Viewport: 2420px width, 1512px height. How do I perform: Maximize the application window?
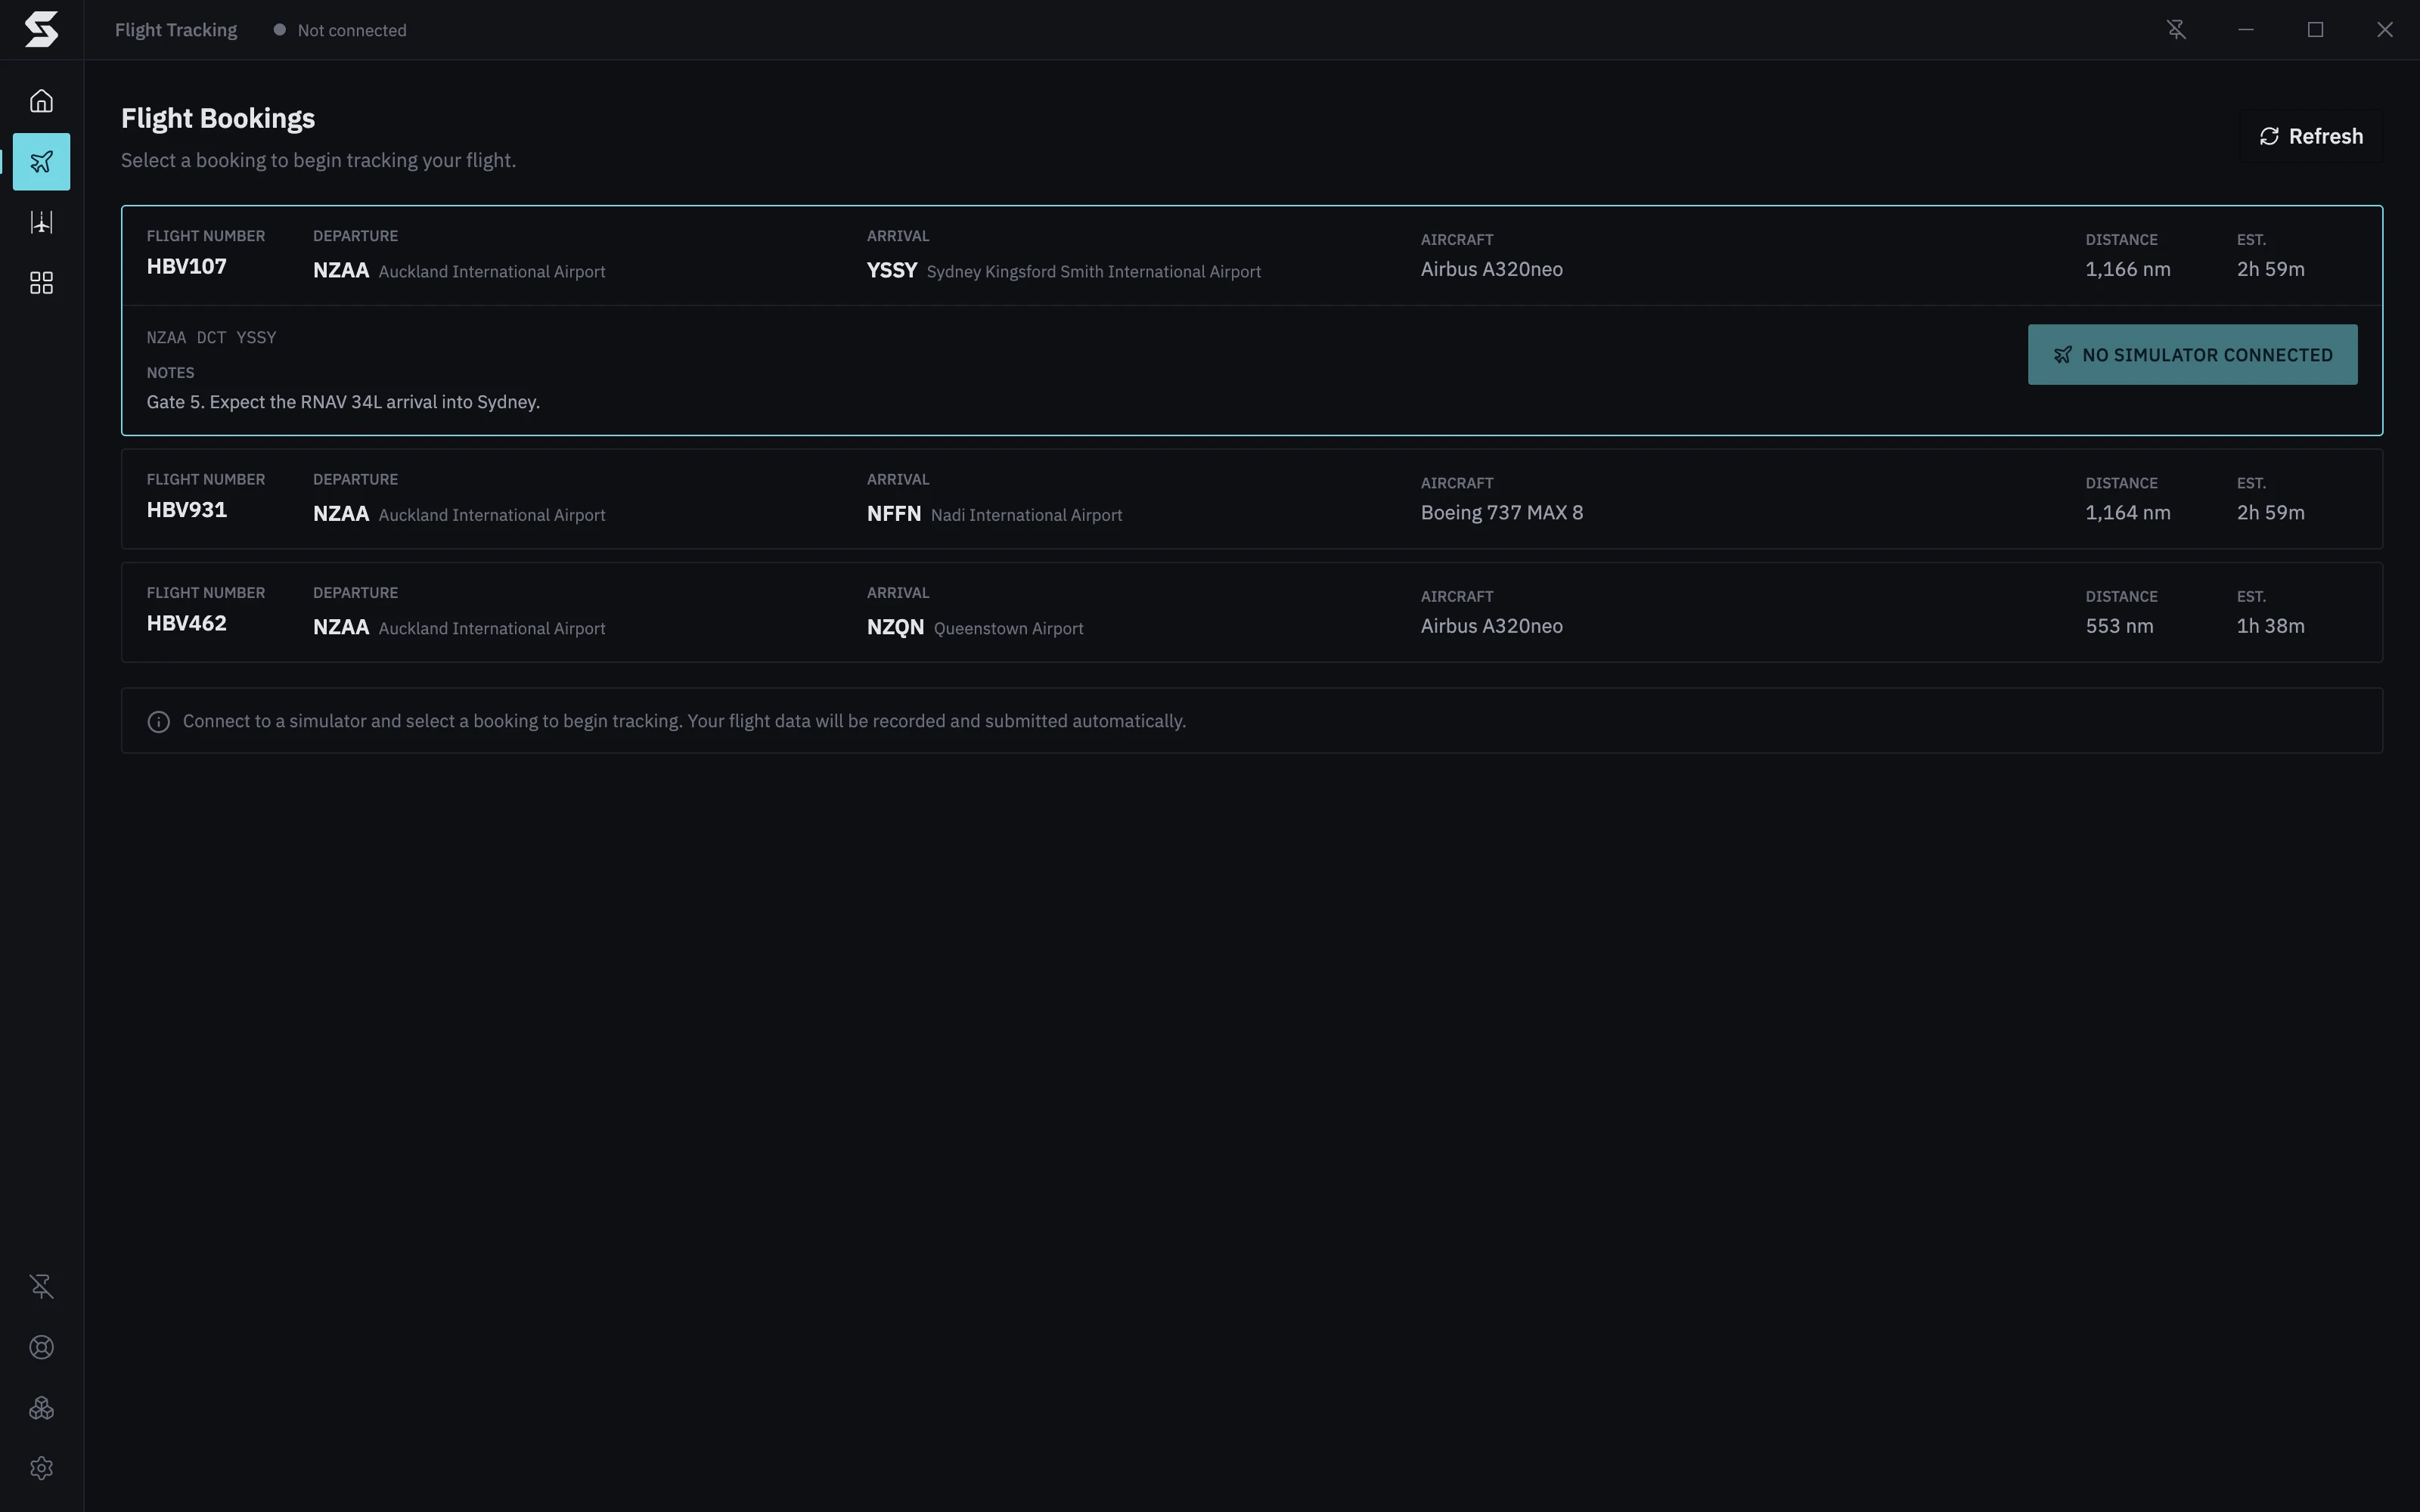[x=2315, y=30]
